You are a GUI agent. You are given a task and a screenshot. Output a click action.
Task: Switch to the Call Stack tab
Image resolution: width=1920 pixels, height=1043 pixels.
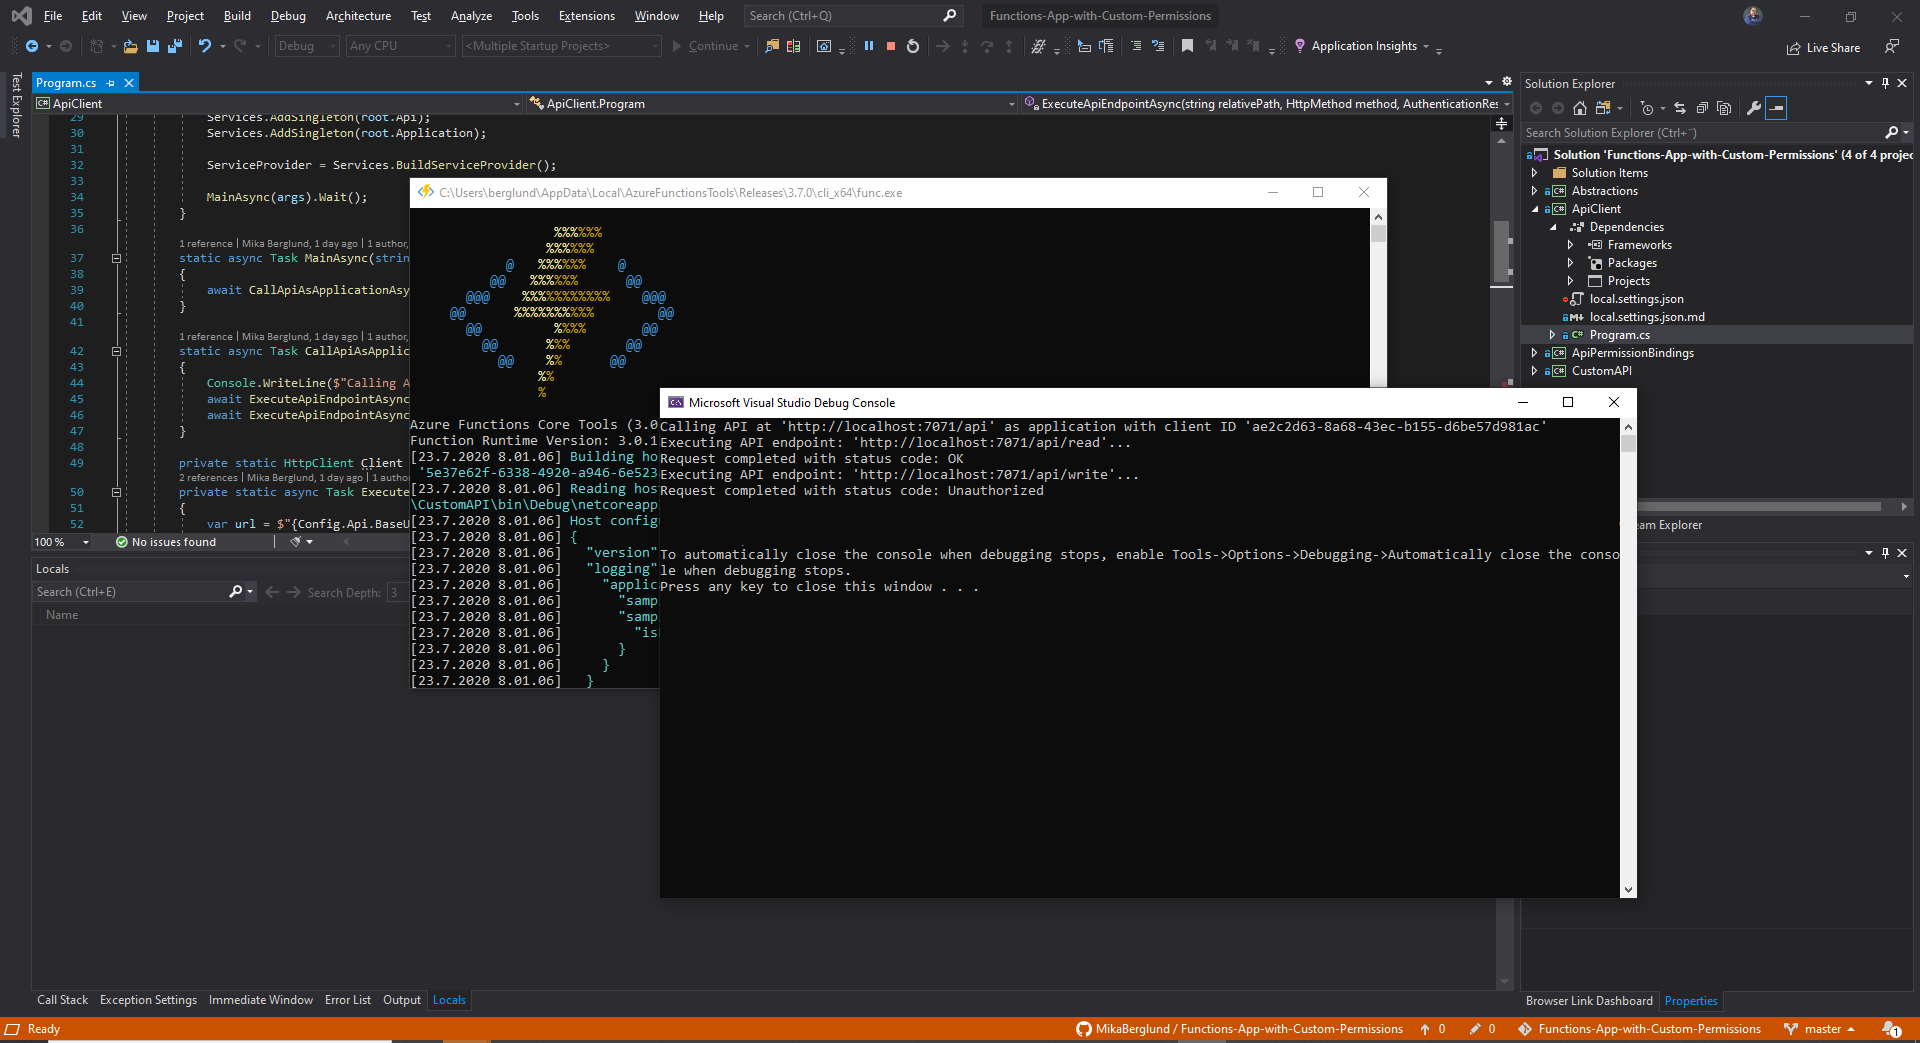point(62,1000)
